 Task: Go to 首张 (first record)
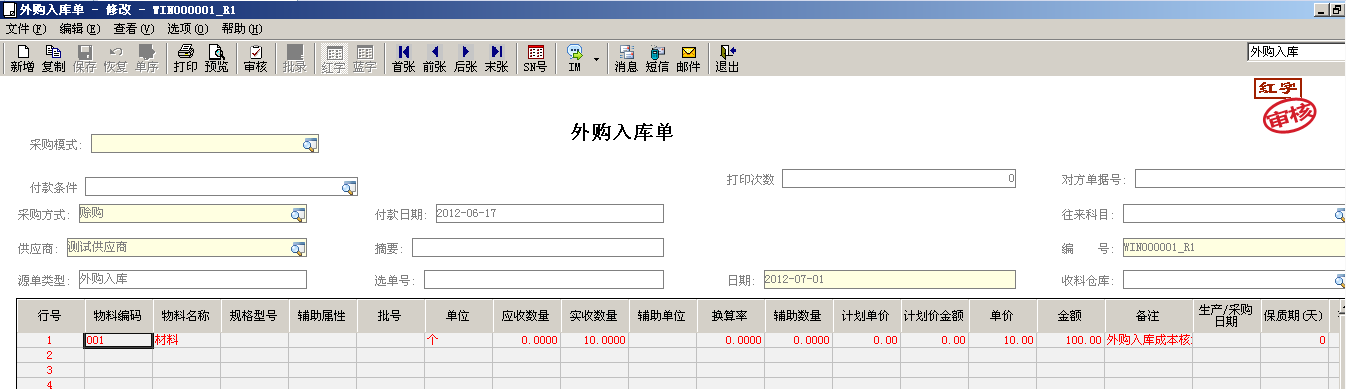coord(403,59)
